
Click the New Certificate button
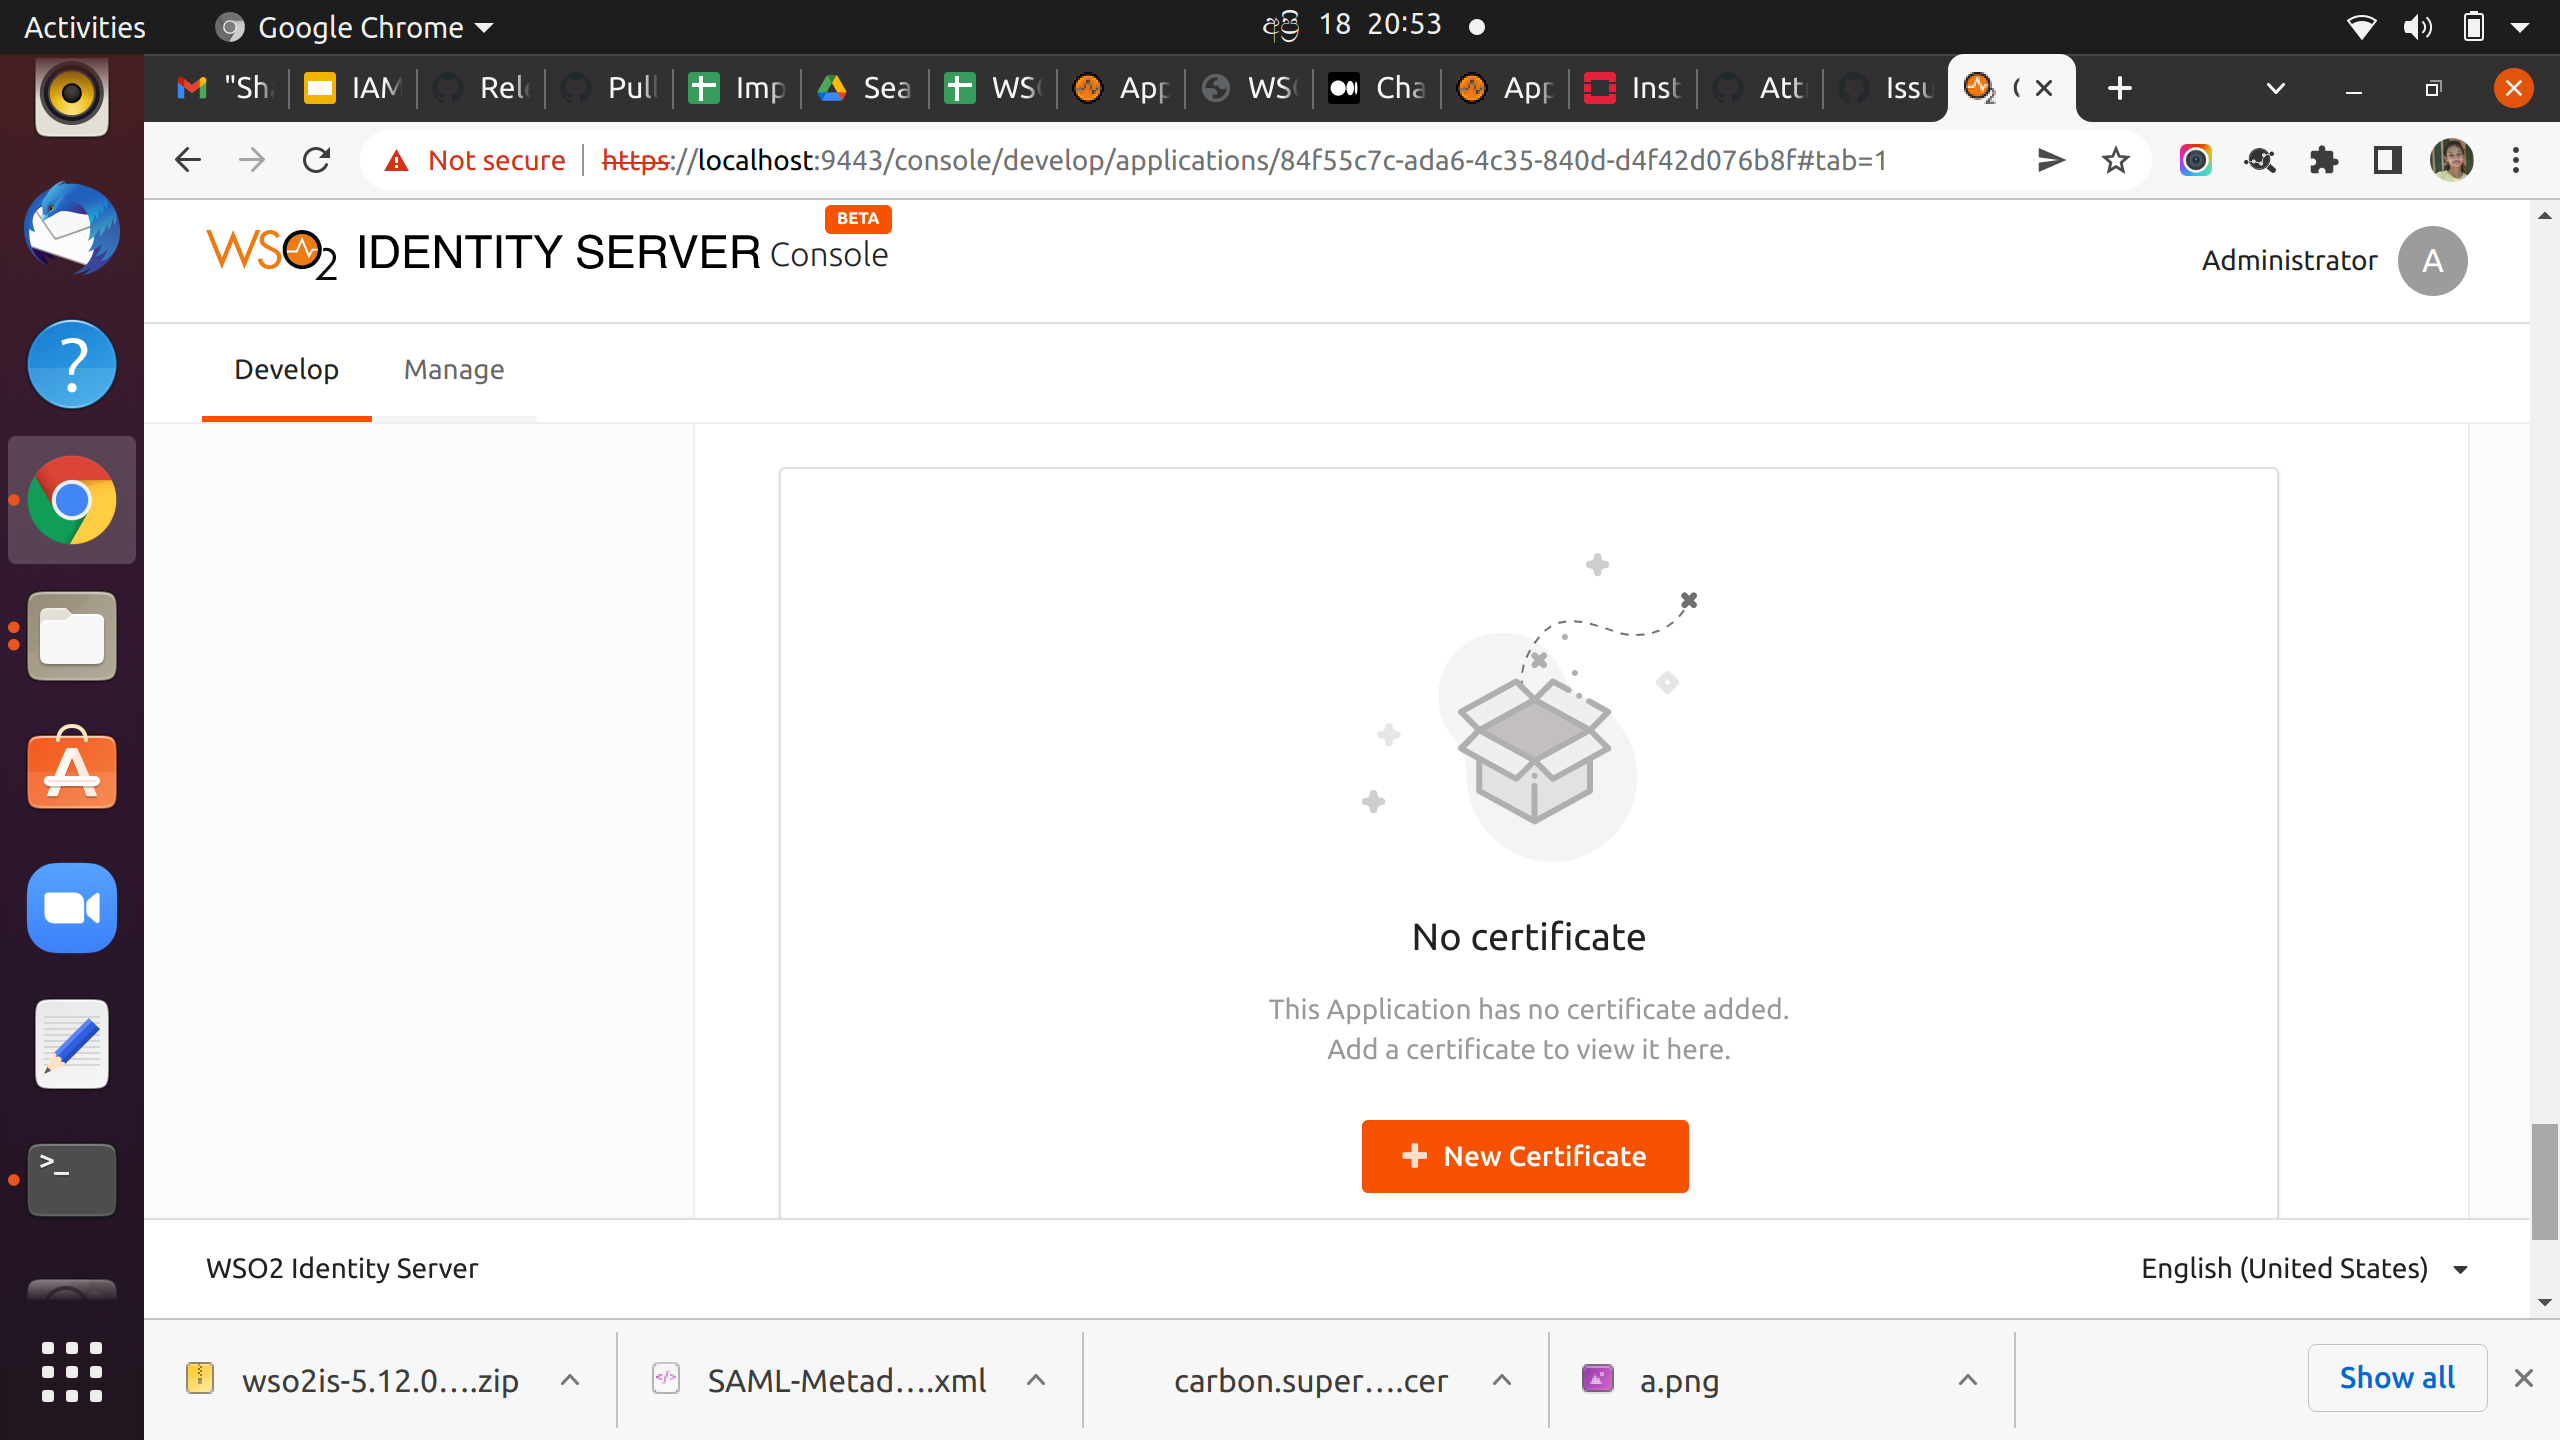click(x=1524, y=1156)
